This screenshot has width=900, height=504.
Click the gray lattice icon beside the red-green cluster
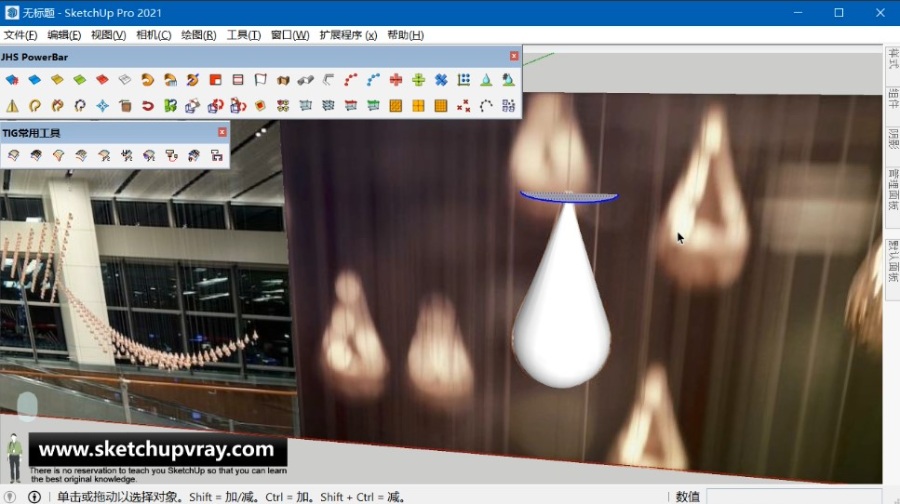pos(305,106)
